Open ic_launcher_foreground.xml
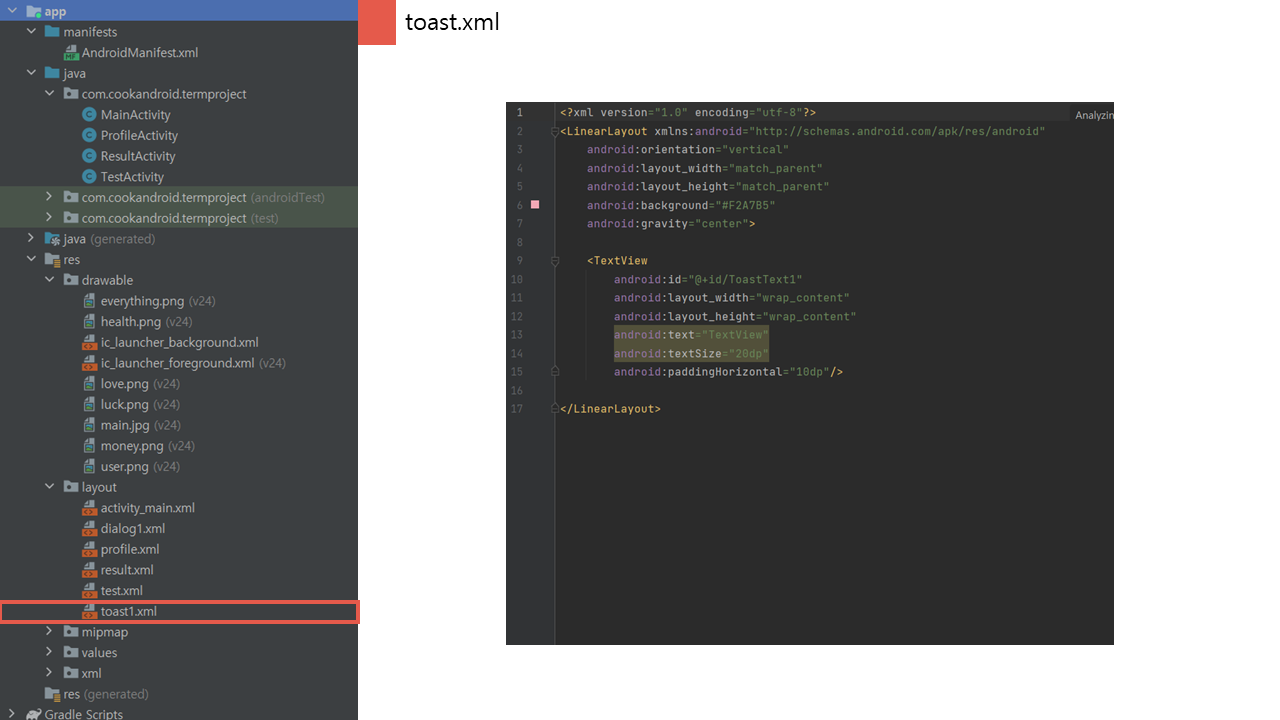 pyautogui.click(x=177, y=363)
